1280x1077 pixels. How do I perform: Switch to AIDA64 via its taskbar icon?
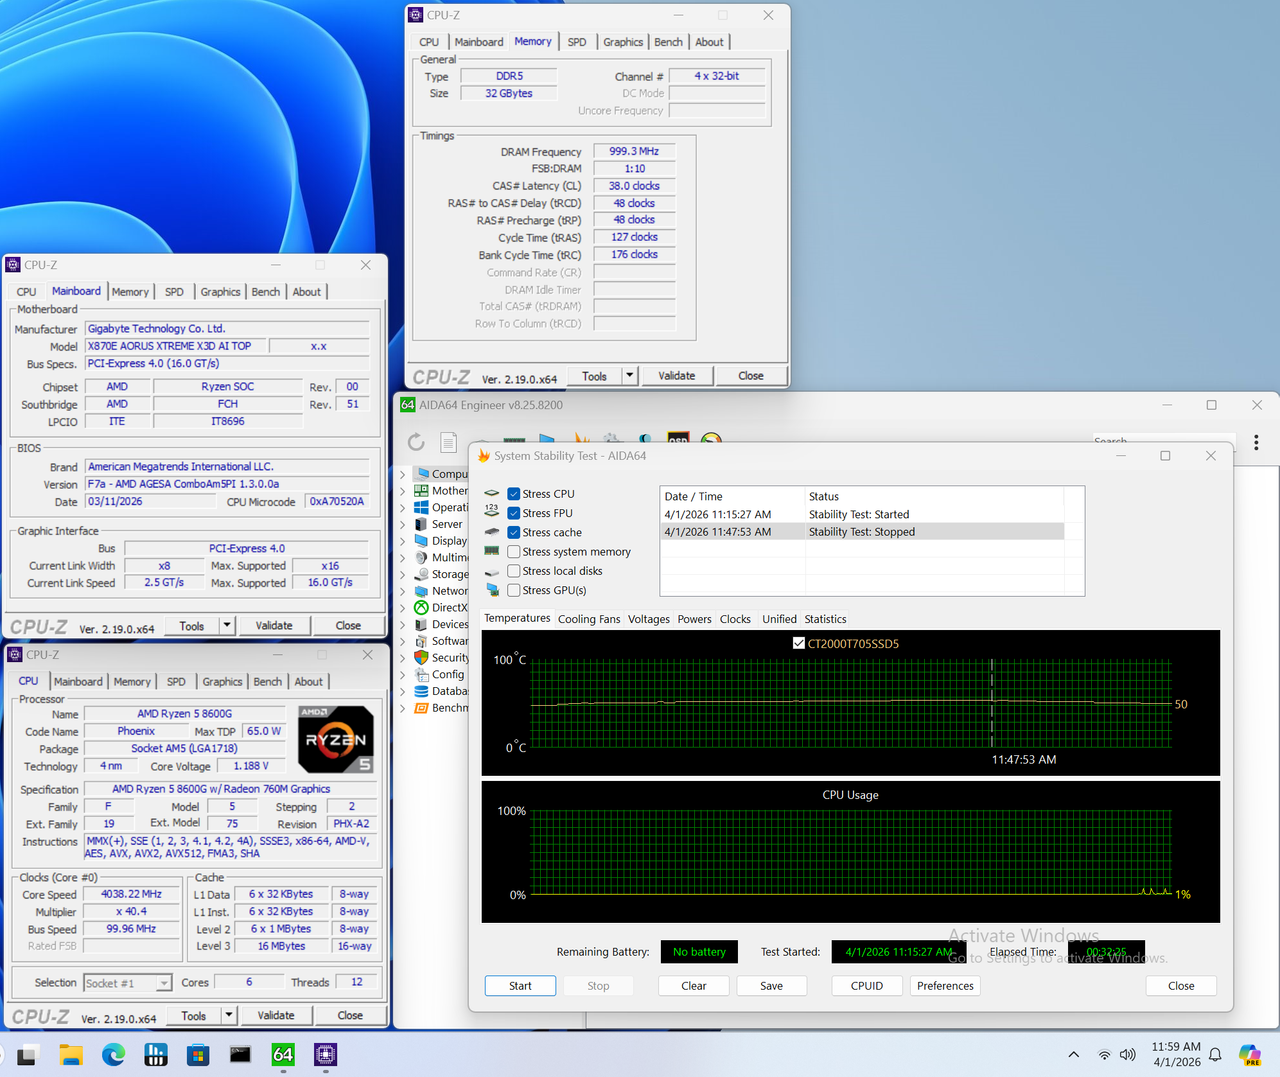283,1055
